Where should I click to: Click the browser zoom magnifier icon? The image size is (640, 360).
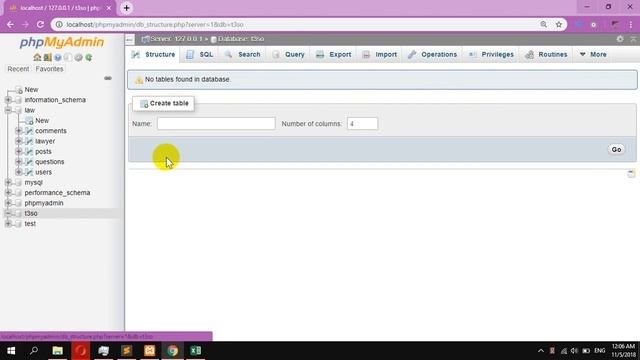543,24
